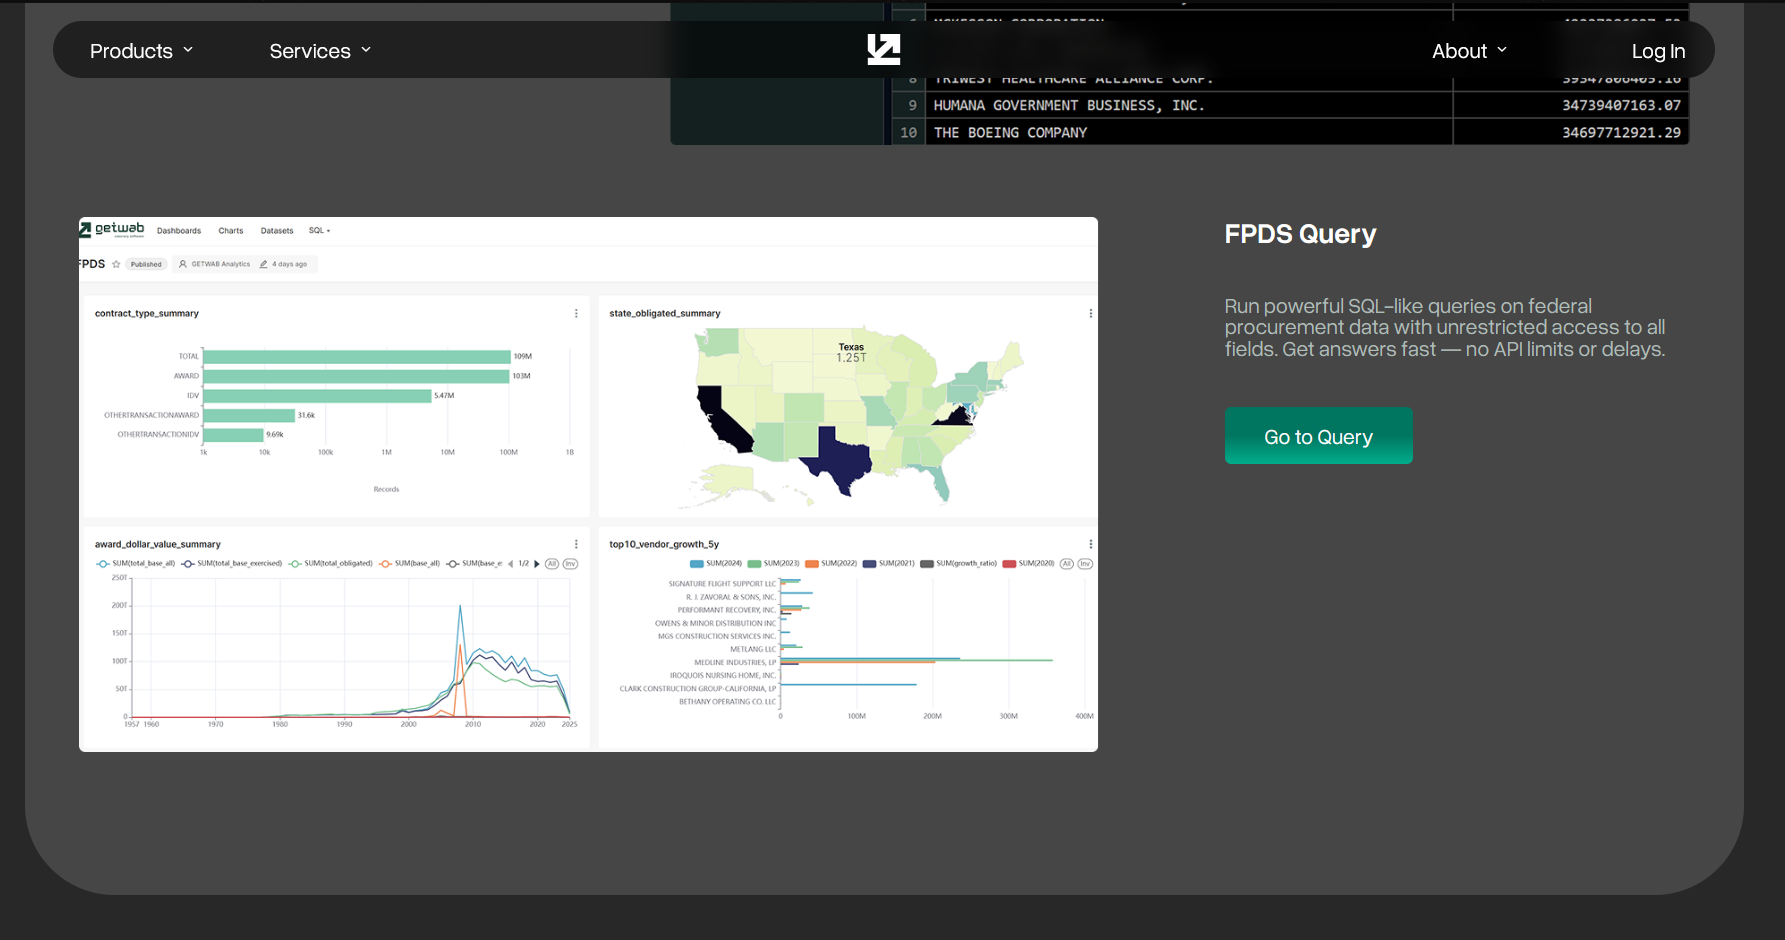Toggle SUM(2022) legend swatch
1785x940 pixels.
pos(831,564)
